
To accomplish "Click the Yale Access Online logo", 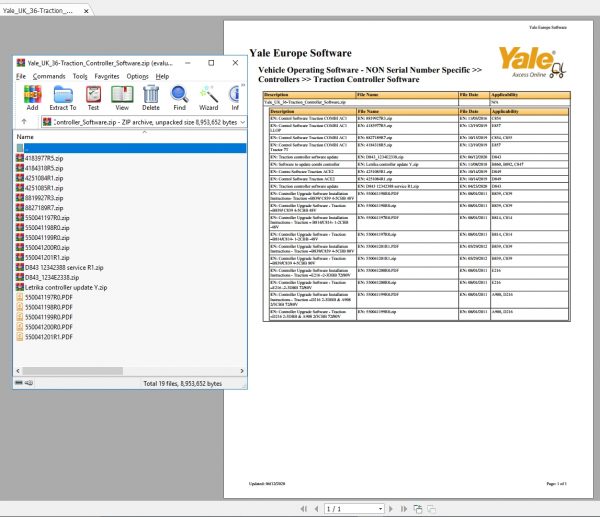I will point(532,63).
